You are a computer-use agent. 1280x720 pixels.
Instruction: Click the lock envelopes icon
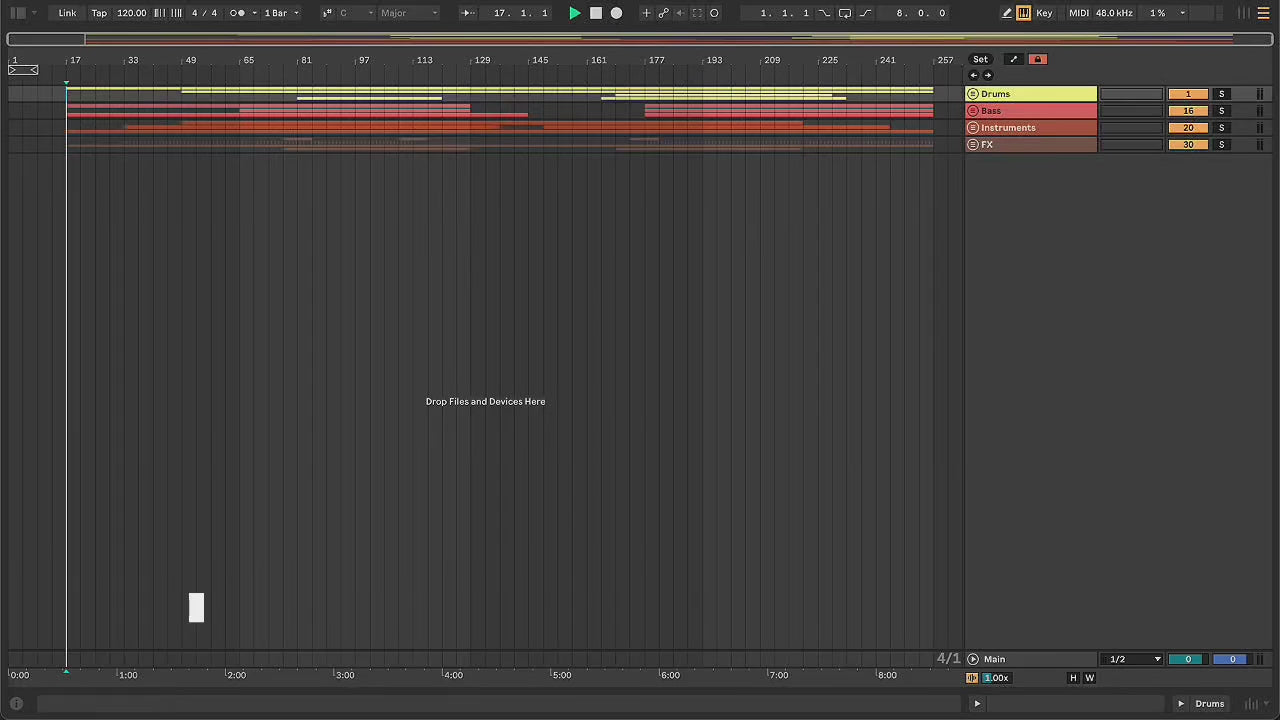pos(1038,59)
